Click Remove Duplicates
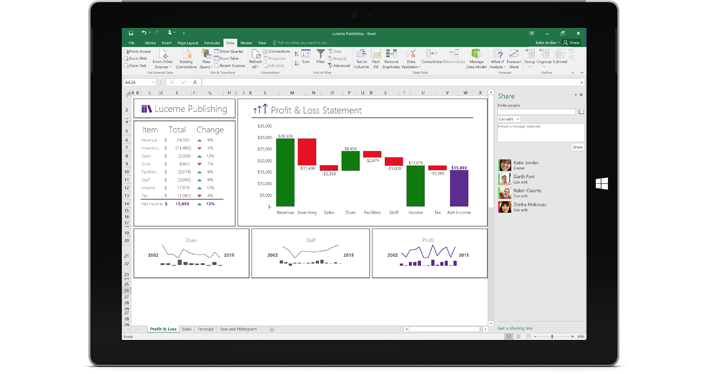 (x=391, y=59)
